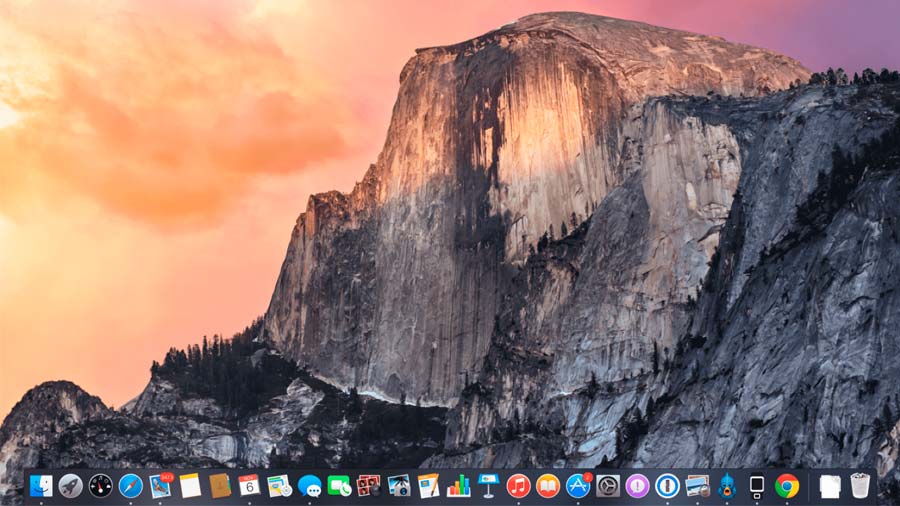Open Calendar showing date 6

tap(249, 486)
